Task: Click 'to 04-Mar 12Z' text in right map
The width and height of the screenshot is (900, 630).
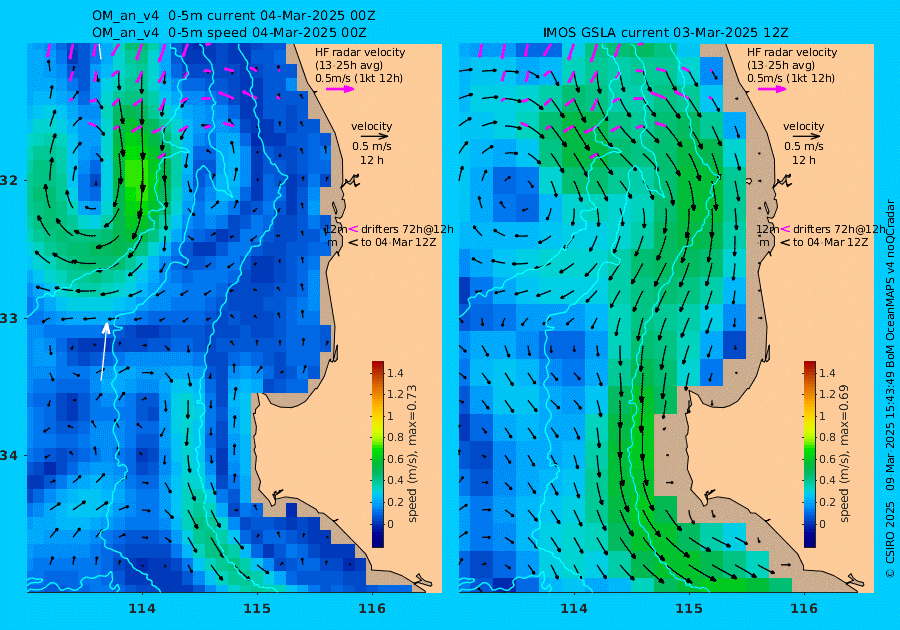Action: (830, 242)
